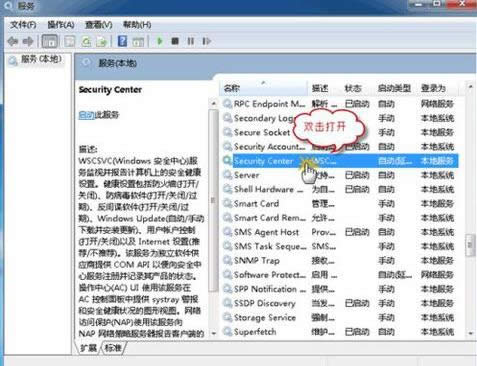
Task: Click the Back arrow toolbar icon
Action: point(13,42)
